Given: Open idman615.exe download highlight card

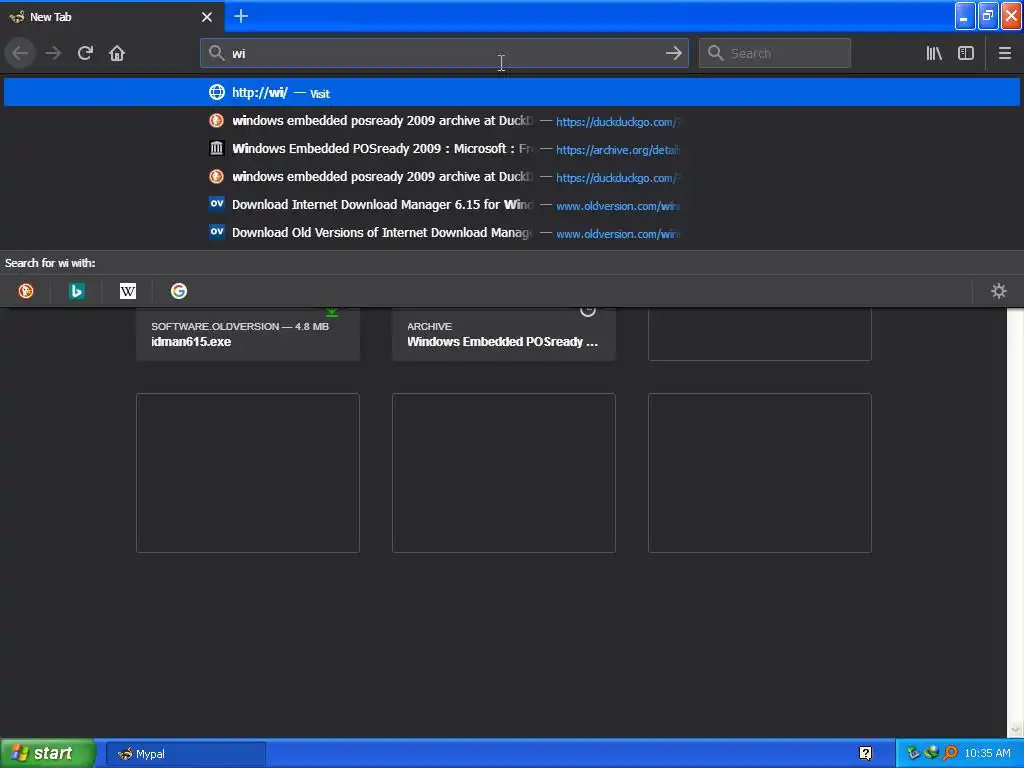Looking at the screenshot, I should (x=248, y=334).
